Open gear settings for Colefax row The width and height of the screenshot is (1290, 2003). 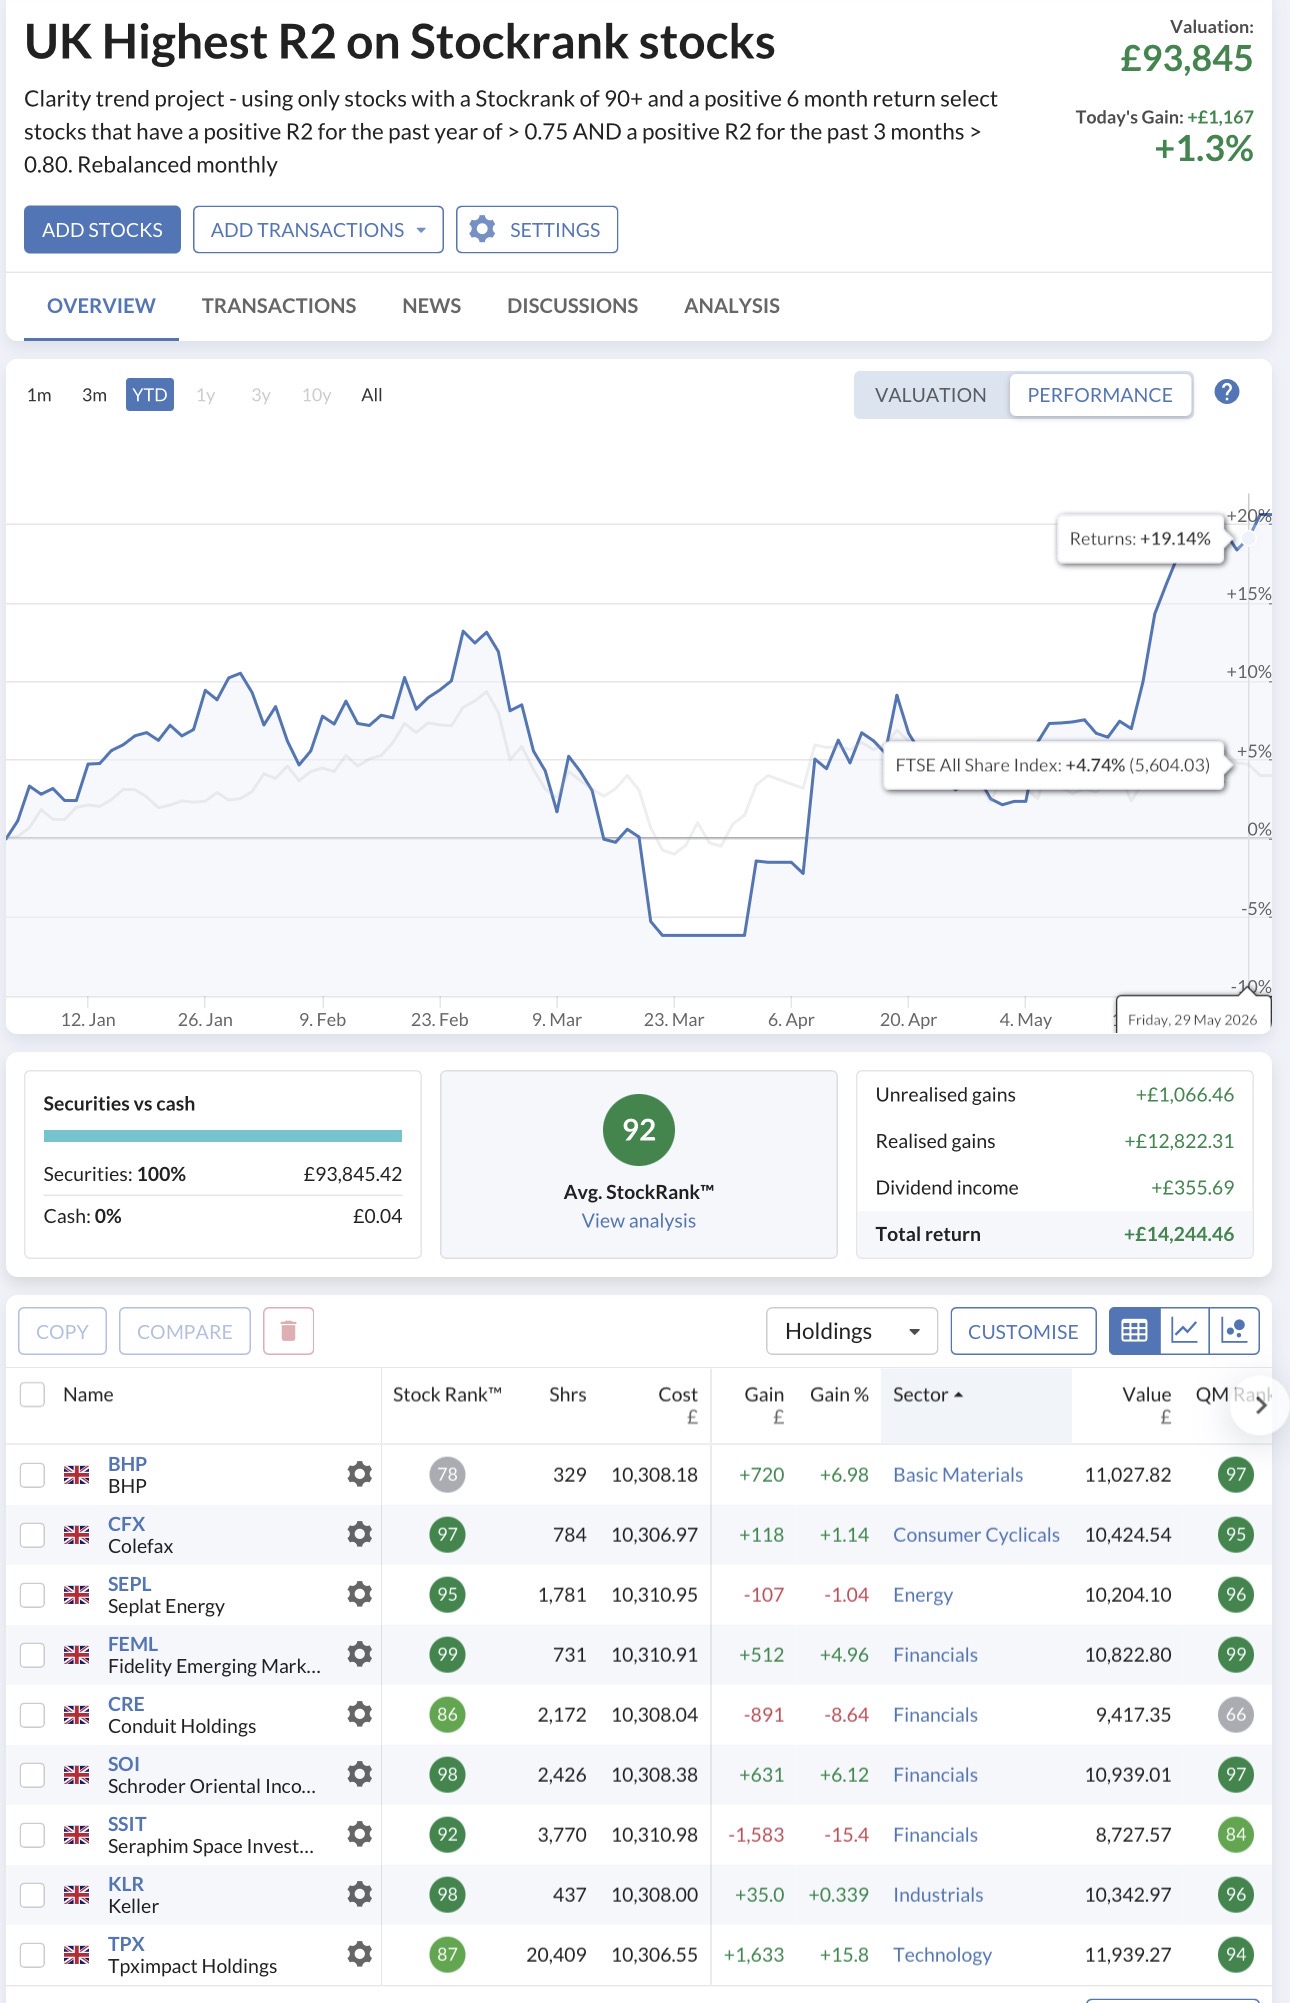(x=360, y=1534)
